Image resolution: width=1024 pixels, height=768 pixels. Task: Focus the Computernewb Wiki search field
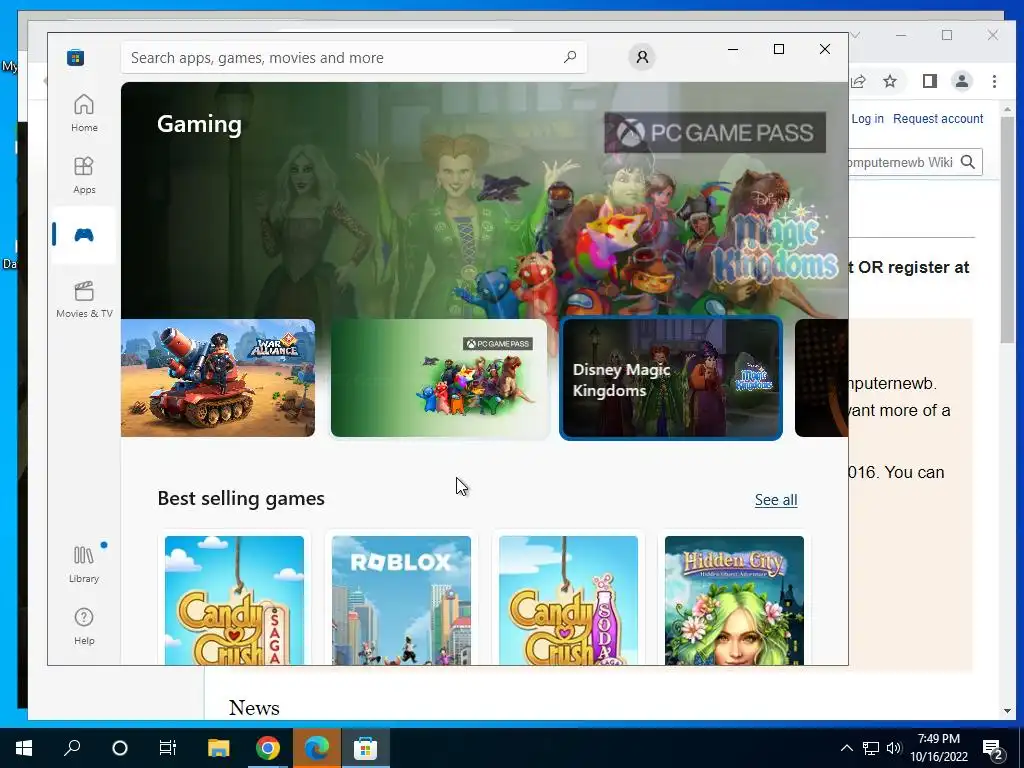point(903,162)
